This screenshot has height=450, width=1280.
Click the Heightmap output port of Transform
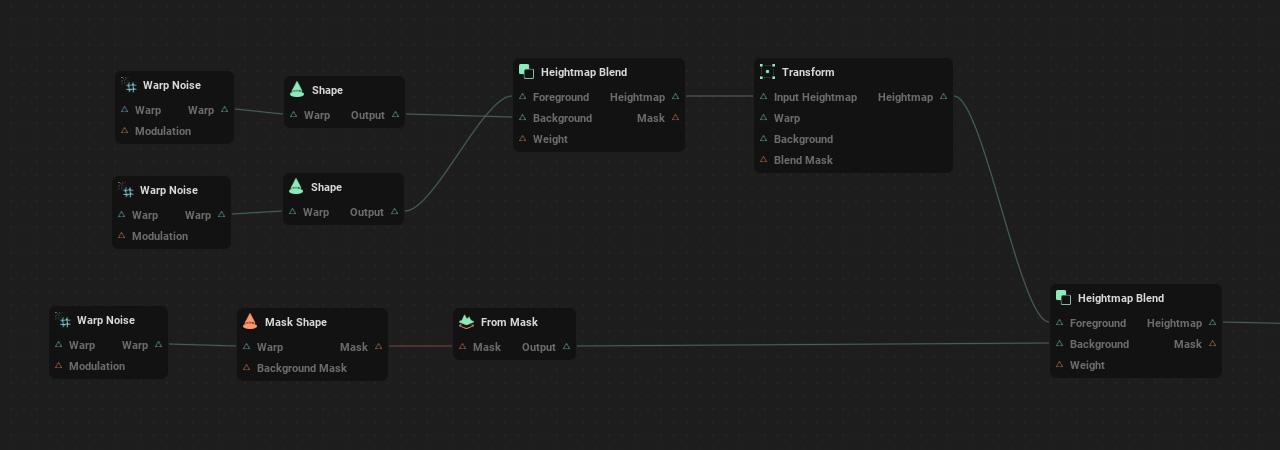pyautogui.click(x=943, y=97)
